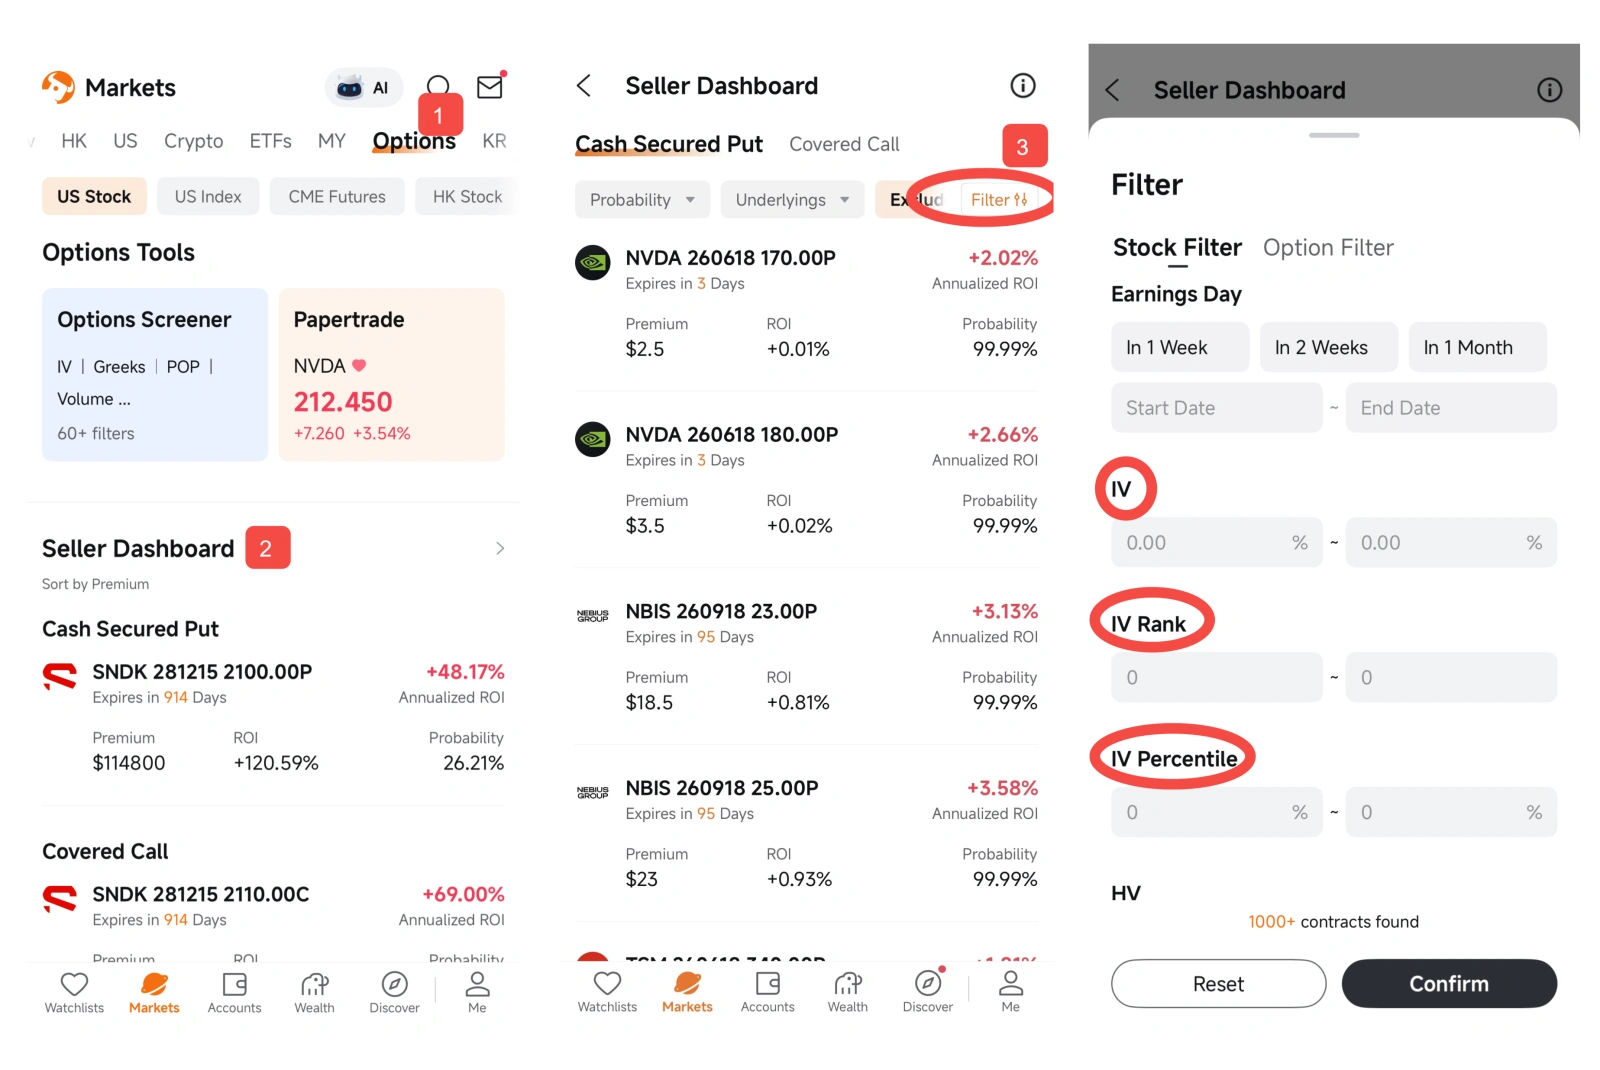Focus the IV Percentile minimum field

(1217, 812)
